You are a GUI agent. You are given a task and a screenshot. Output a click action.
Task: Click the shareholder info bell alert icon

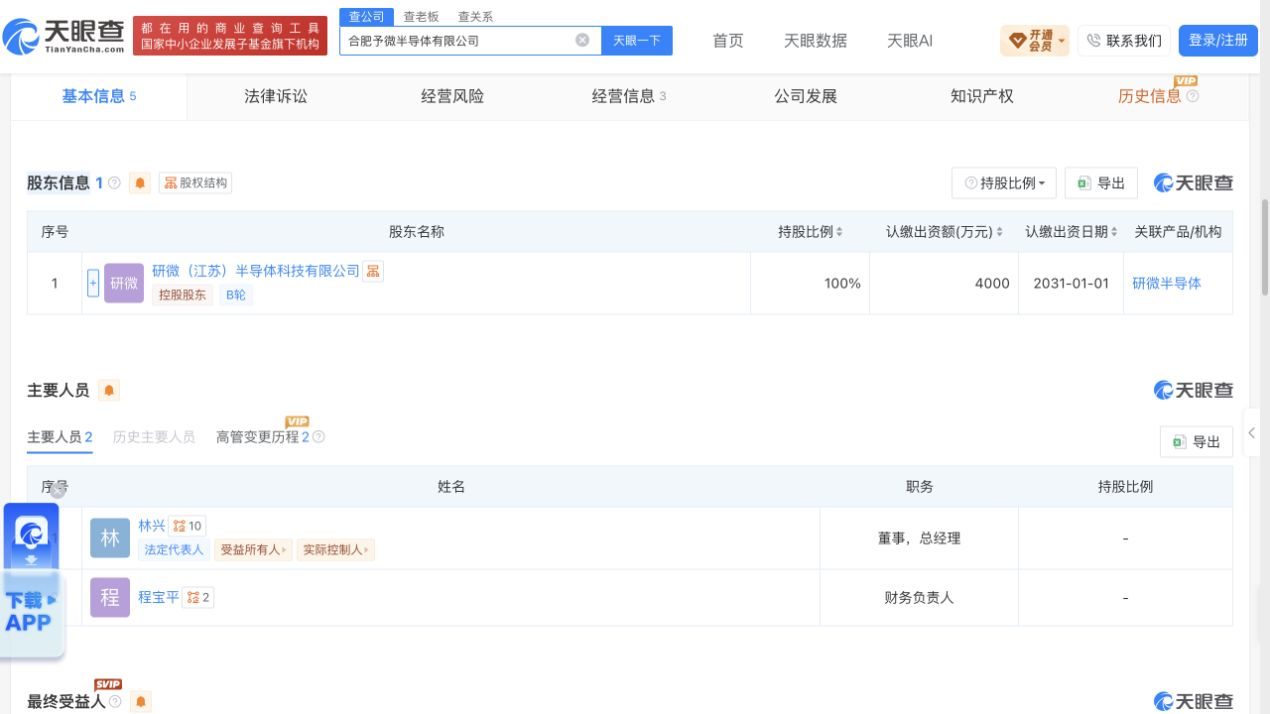point(140,183)
